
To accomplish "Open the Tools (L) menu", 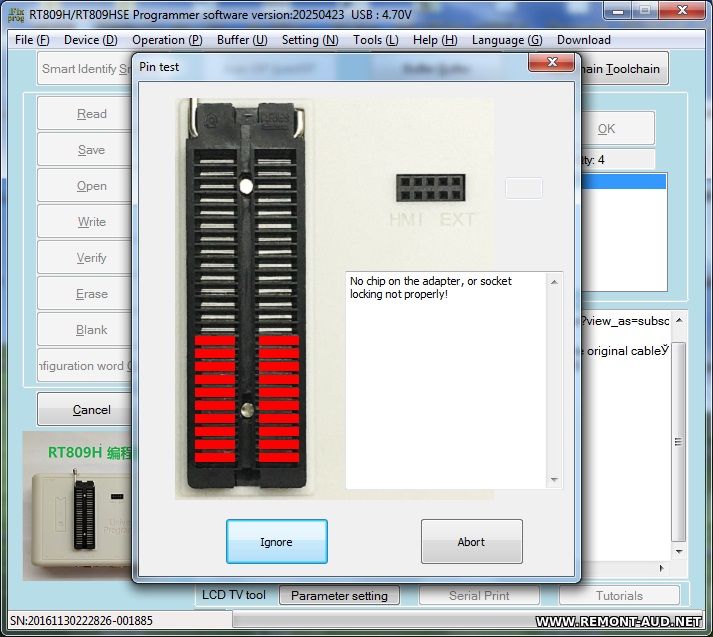I will [376, 40].
